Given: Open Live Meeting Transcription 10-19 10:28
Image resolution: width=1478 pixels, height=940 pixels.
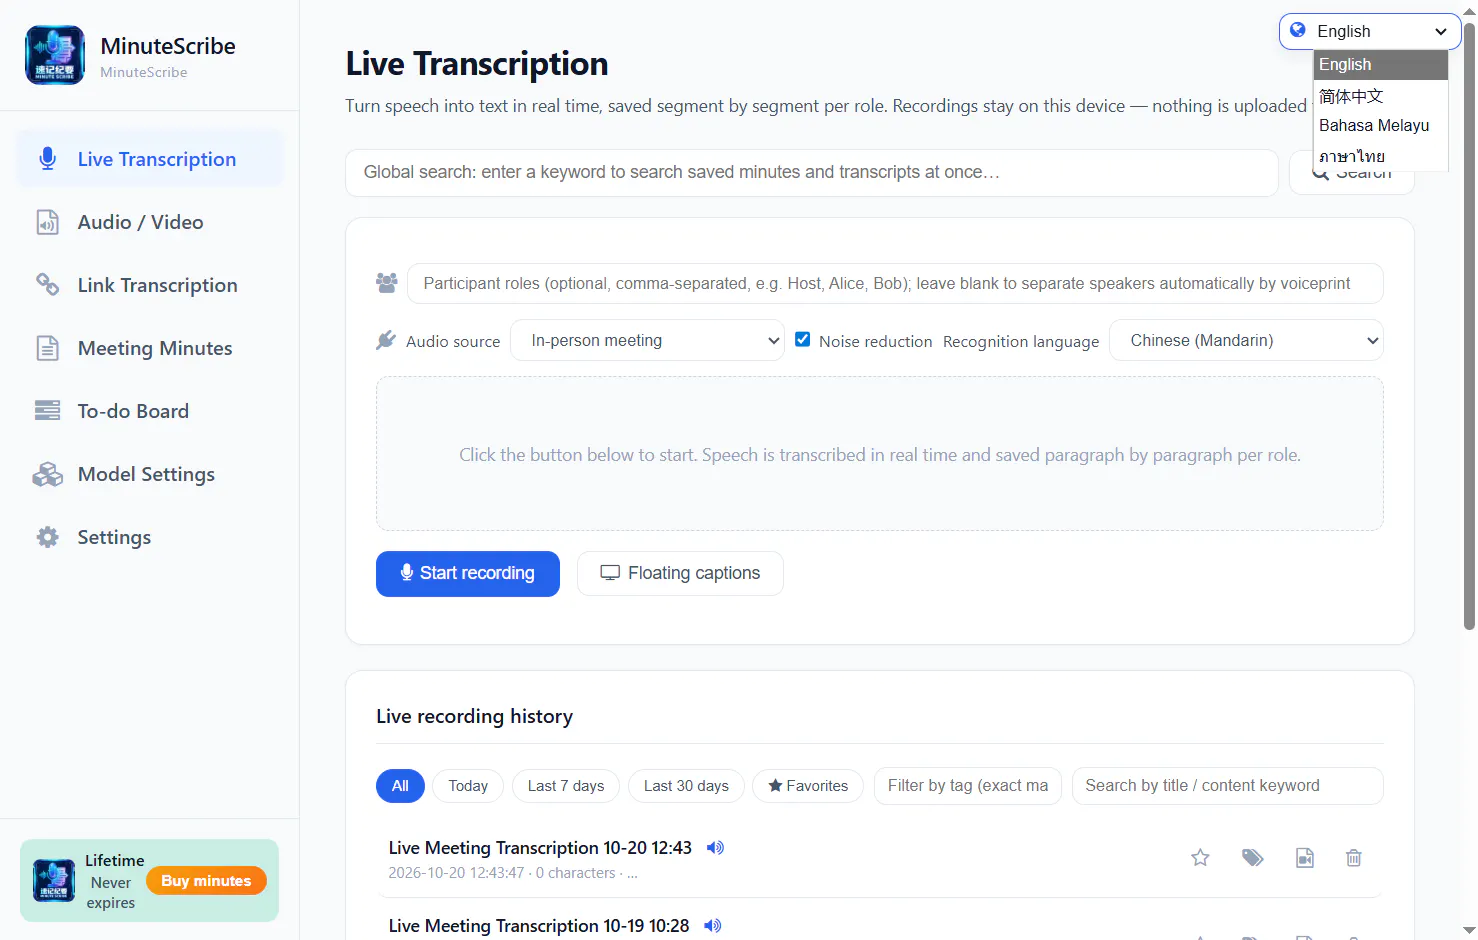Looking at the screenshot, I should pos(539,926).
